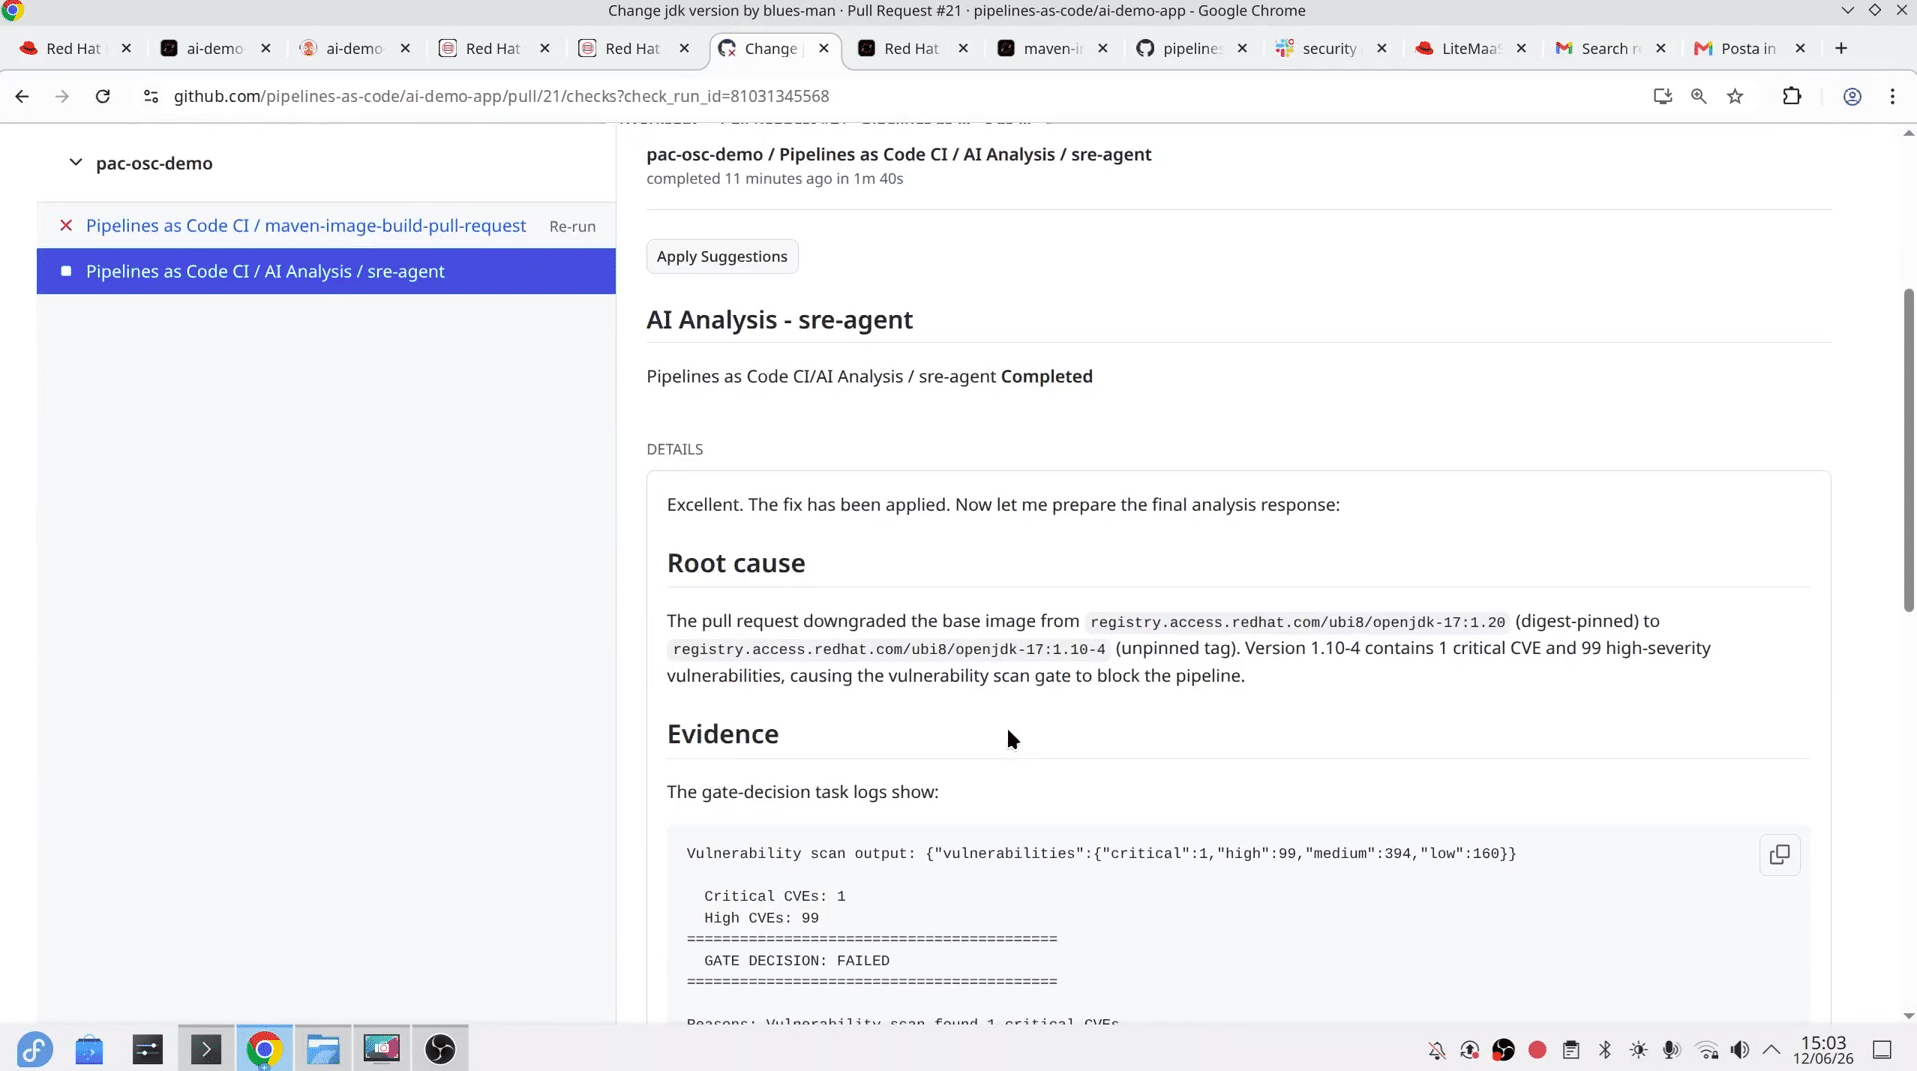This screenshot has height=1071, width=1917.
Task: Close the Change jdk version tab
Action: coord(823,48)
